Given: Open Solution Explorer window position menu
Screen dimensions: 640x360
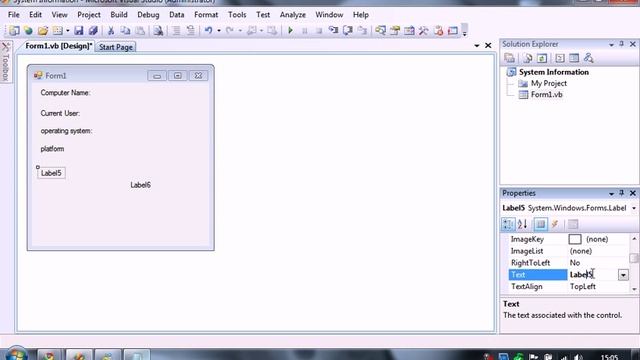Looking at the screenshot, I should point(611,44).
